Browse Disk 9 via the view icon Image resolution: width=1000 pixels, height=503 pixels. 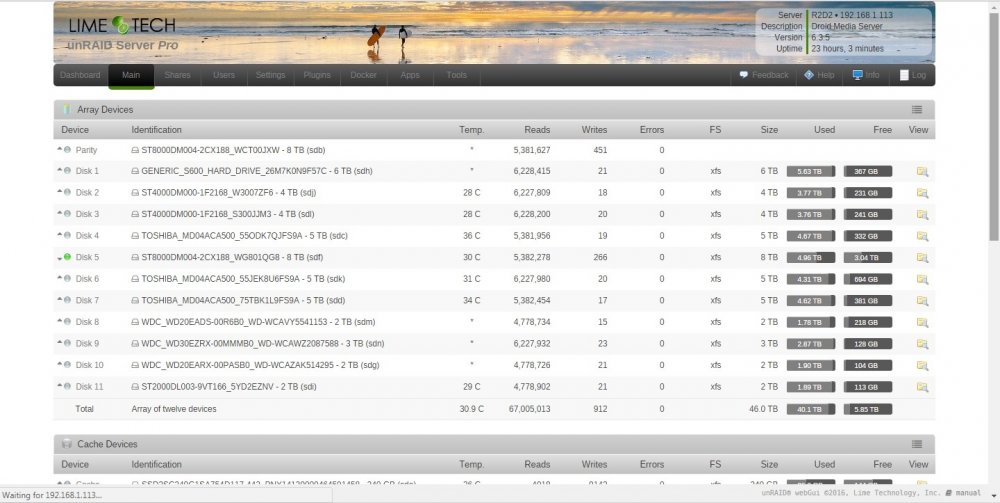point(922,344)
